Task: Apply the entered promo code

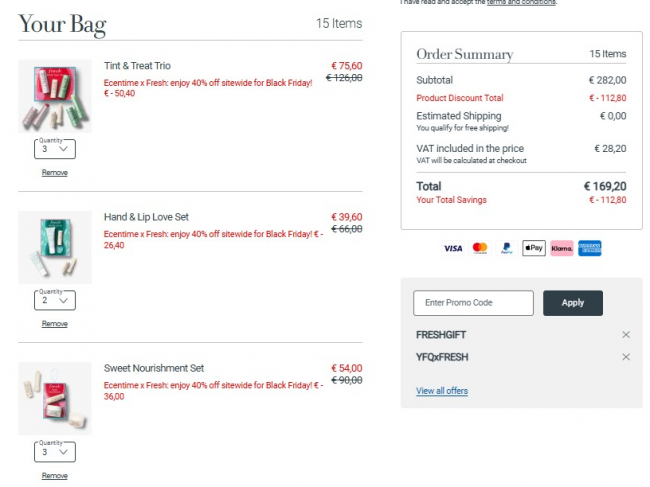Action: click(x=572, y=303)
